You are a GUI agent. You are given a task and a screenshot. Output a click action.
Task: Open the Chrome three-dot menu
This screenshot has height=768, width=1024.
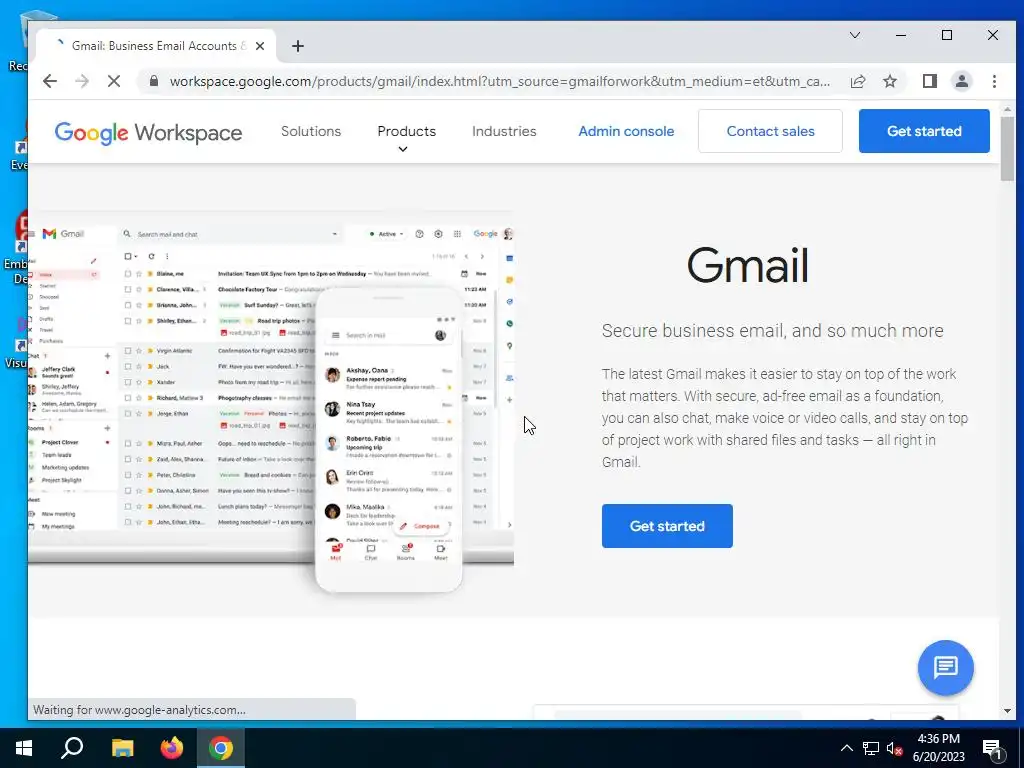coord(994,81)
